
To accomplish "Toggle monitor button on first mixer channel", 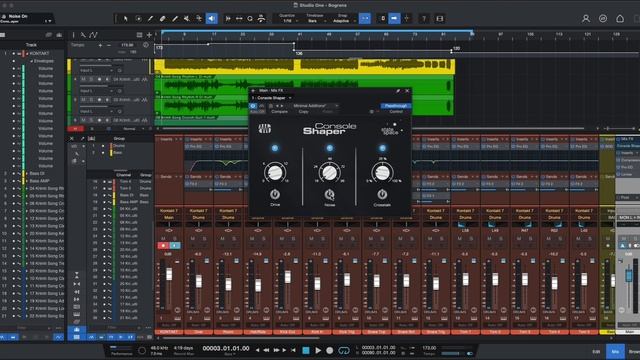I will click(x=175, y=245).
